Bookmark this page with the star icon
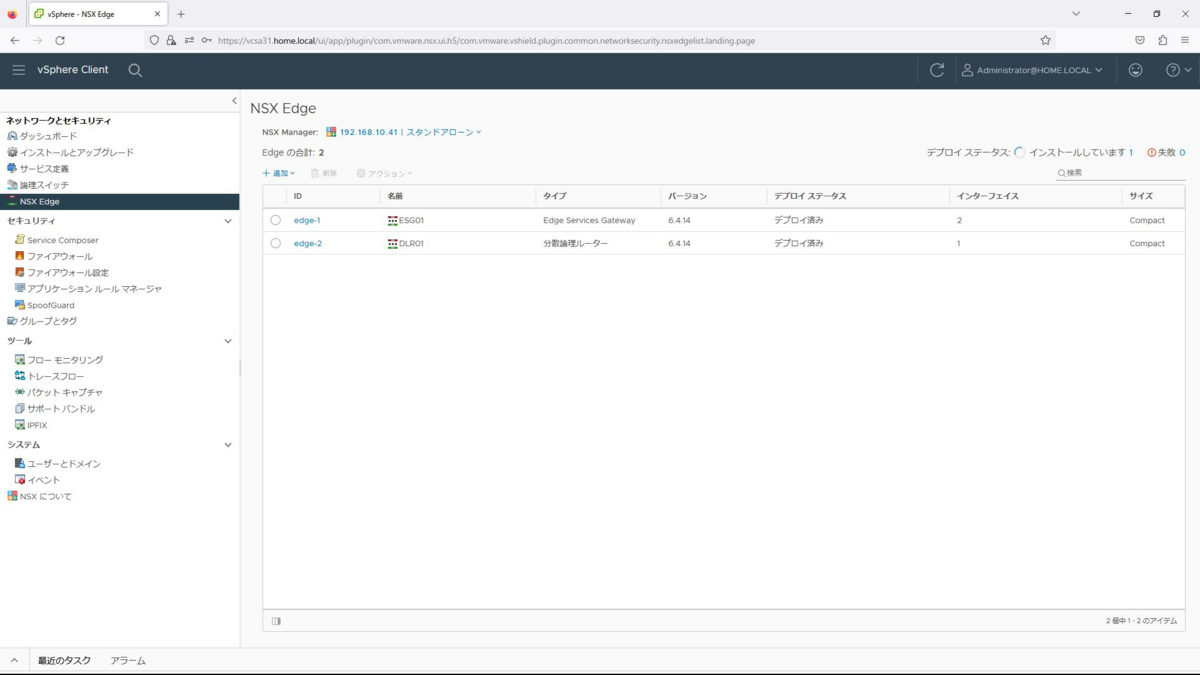The width and height of the screenshot is (1200, 675). [x=1045, y=40]
